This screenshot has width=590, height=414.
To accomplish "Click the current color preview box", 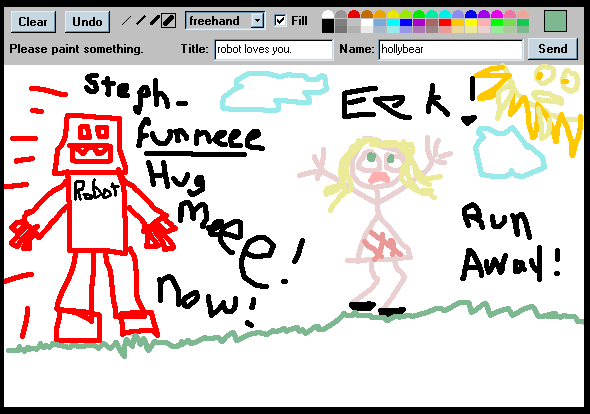I will pos(555,21).
